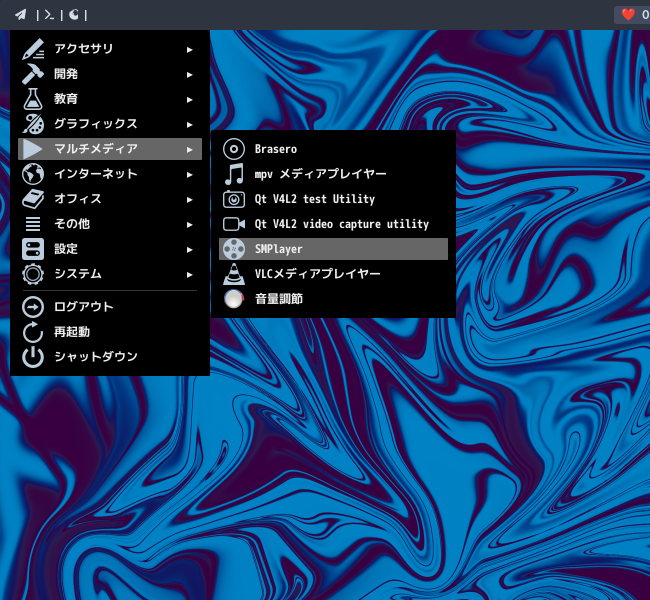Expand 教育 submenu arrow
The image size is (650, 600).
(189, 100)
